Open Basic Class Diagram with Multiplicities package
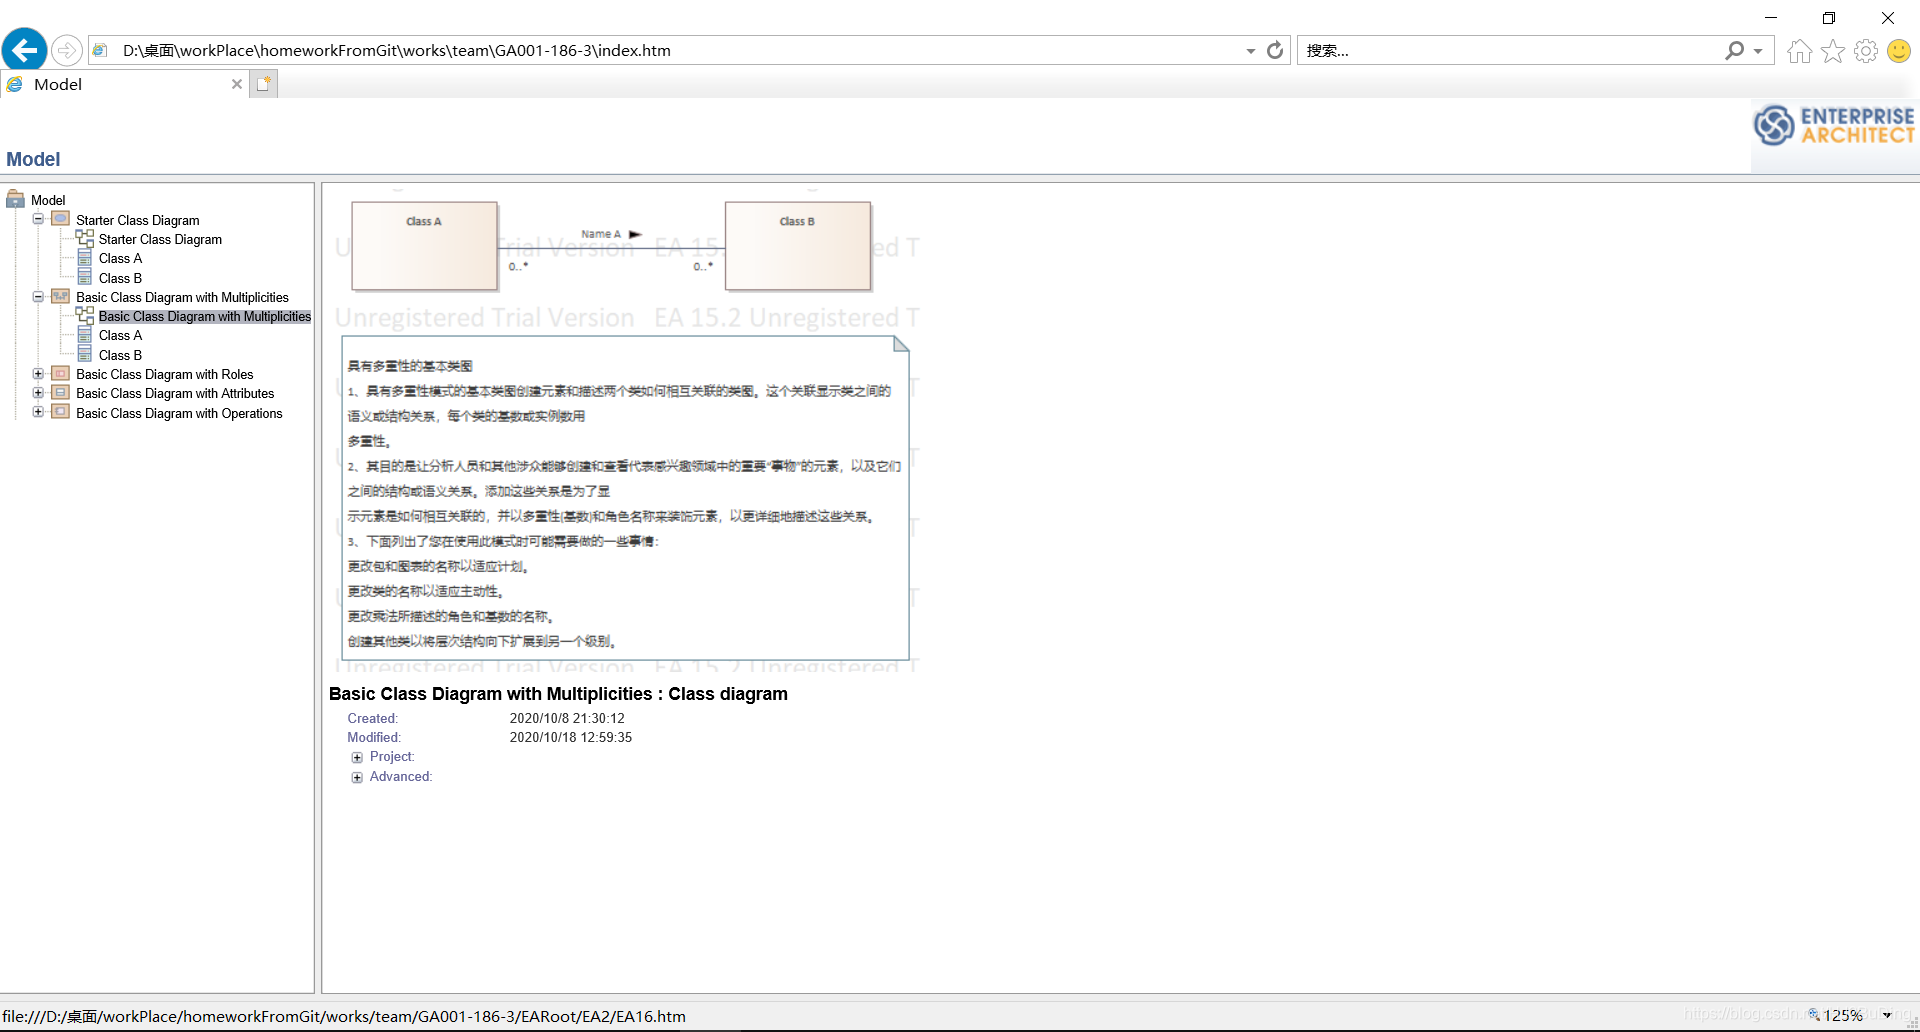The height and width of the screenshot is (1032, 1920). [x=182, y=297]
